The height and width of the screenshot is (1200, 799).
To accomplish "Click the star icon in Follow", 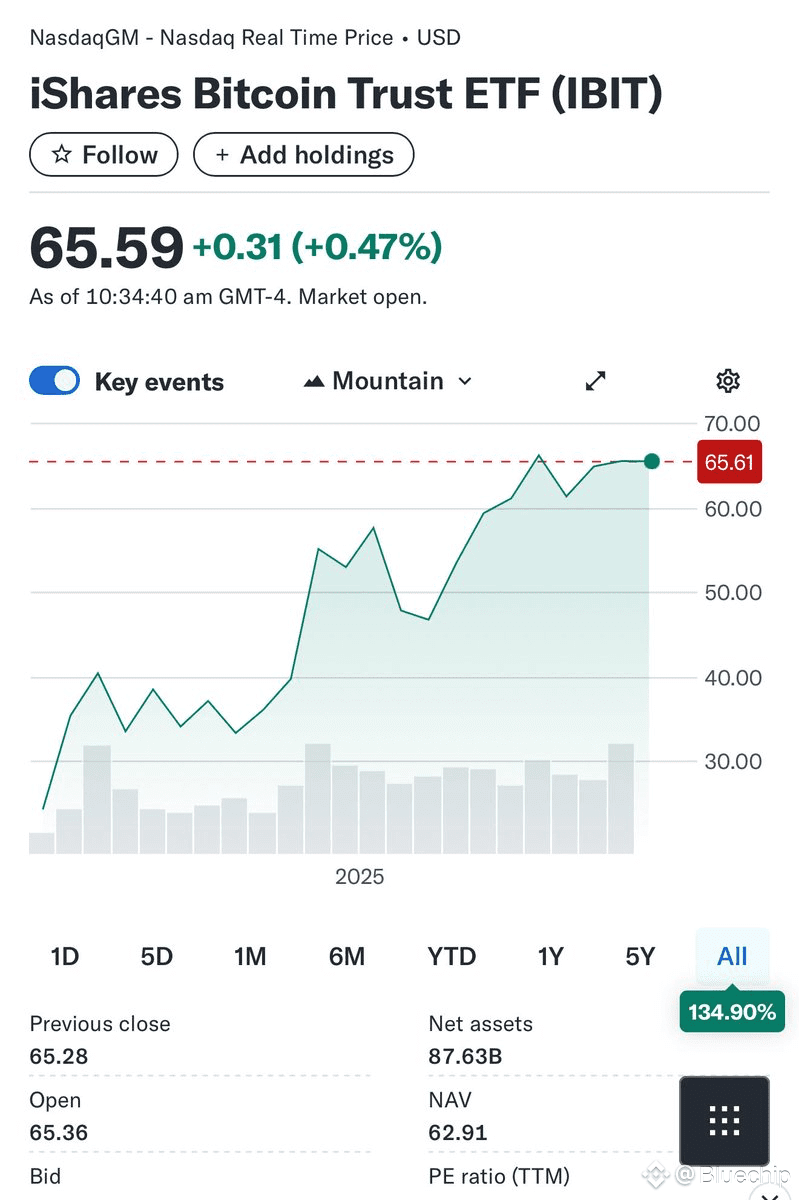I will 62,155.
